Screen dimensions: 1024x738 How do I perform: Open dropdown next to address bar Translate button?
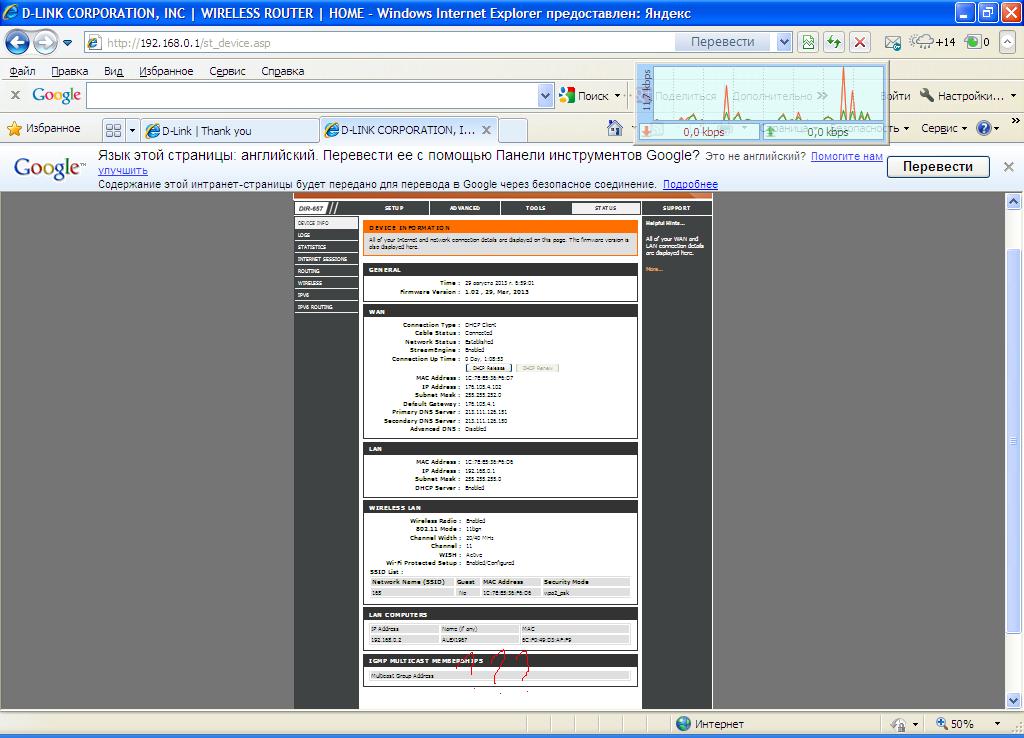pos(784,42)
